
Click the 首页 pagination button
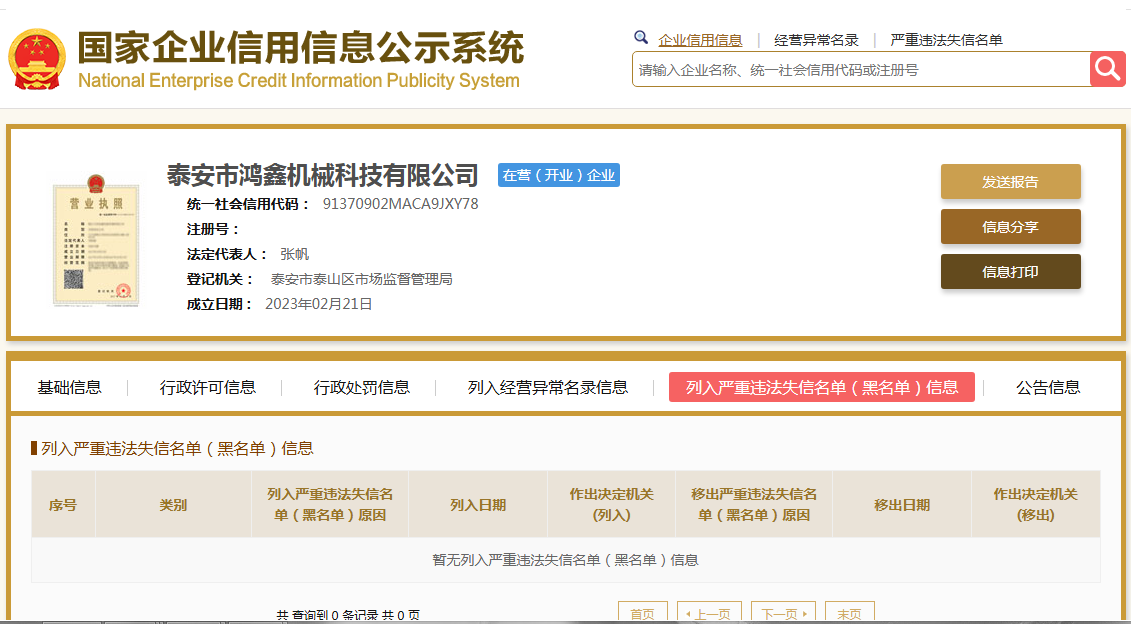643,613
